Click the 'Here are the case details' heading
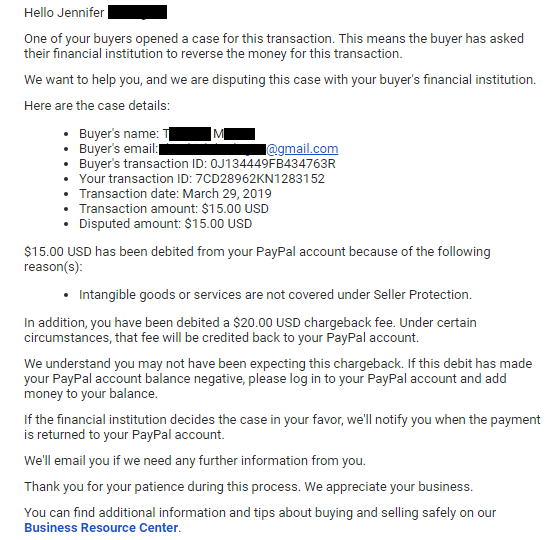 (97, 106)
